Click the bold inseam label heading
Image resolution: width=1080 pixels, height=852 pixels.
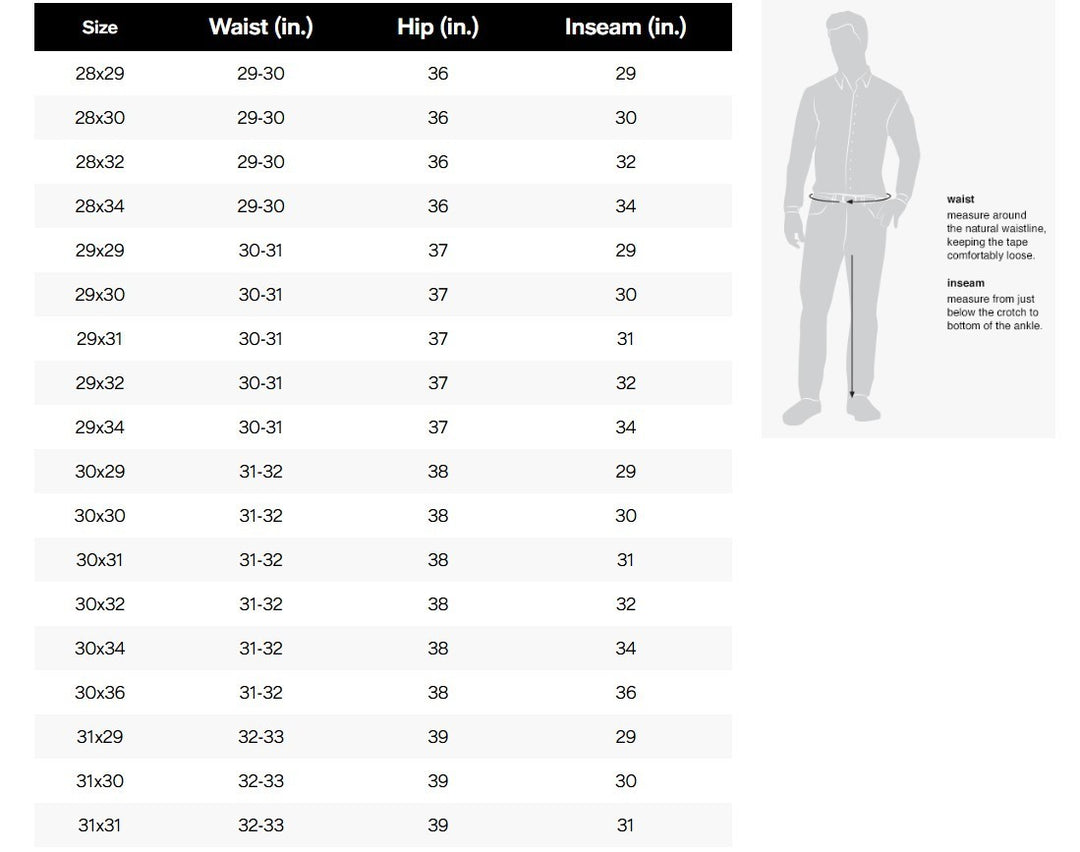(x=965, y=283)
